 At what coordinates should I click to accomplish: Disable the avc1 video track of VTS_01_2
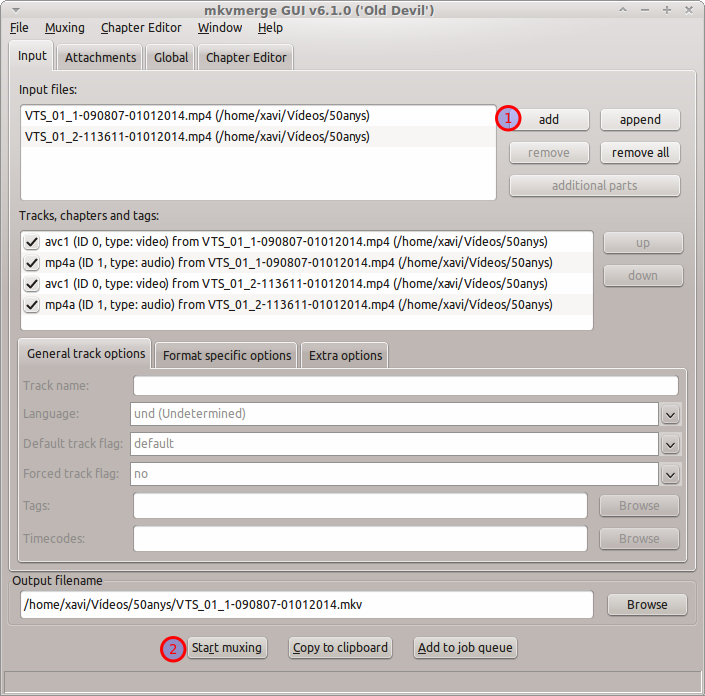(x=32, y=284)
